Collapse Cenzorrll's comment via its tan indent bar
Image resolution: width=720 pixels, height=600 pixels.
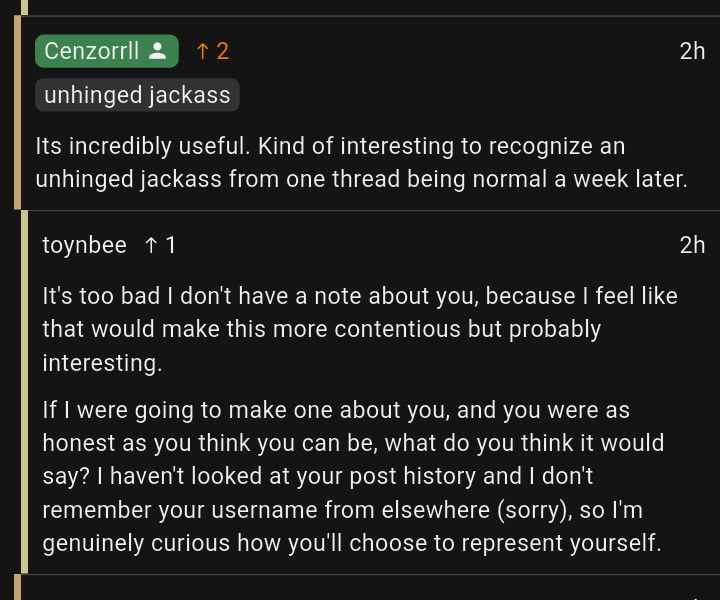click(x=17, y=112)
